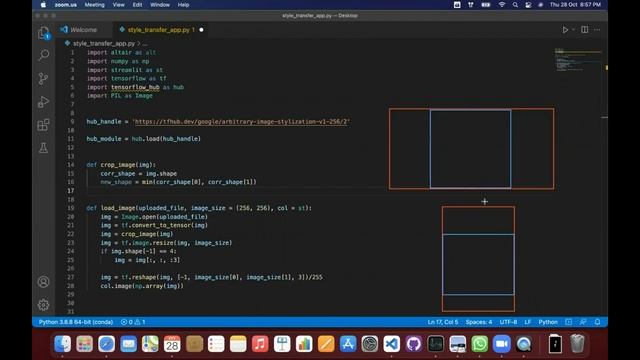Click 'import streamlit as st' line
640x360 pixels.
click(x=124, y=70)
